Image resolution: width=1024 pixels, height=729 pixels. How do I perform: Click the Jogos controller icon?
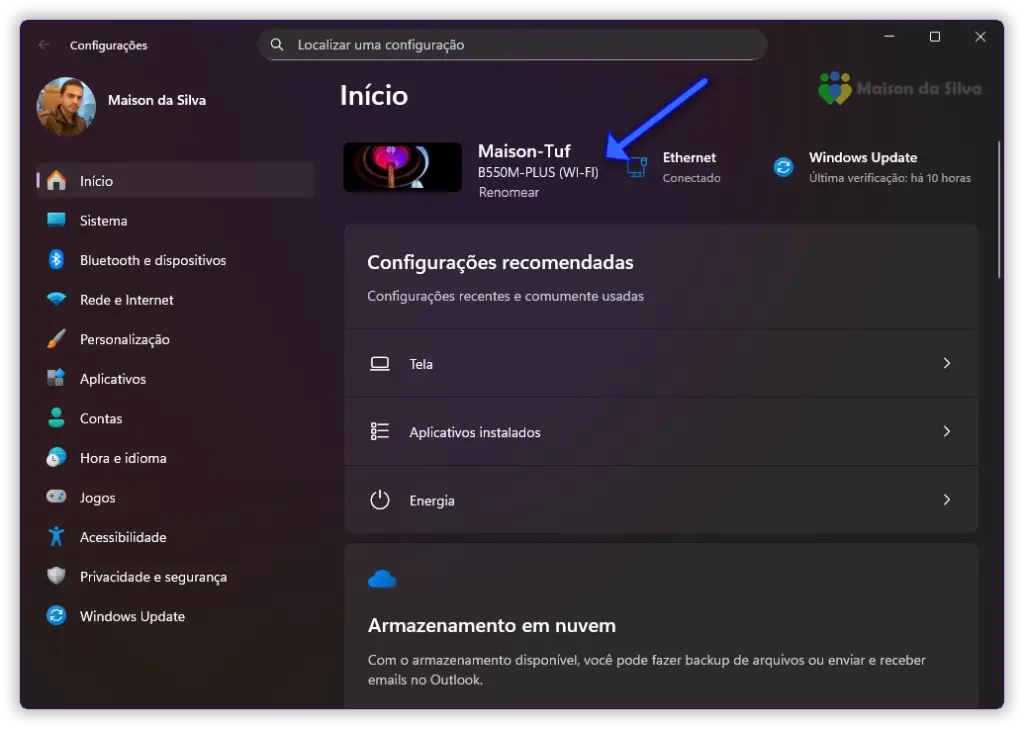pyautogui.click(x=56, y=498)
